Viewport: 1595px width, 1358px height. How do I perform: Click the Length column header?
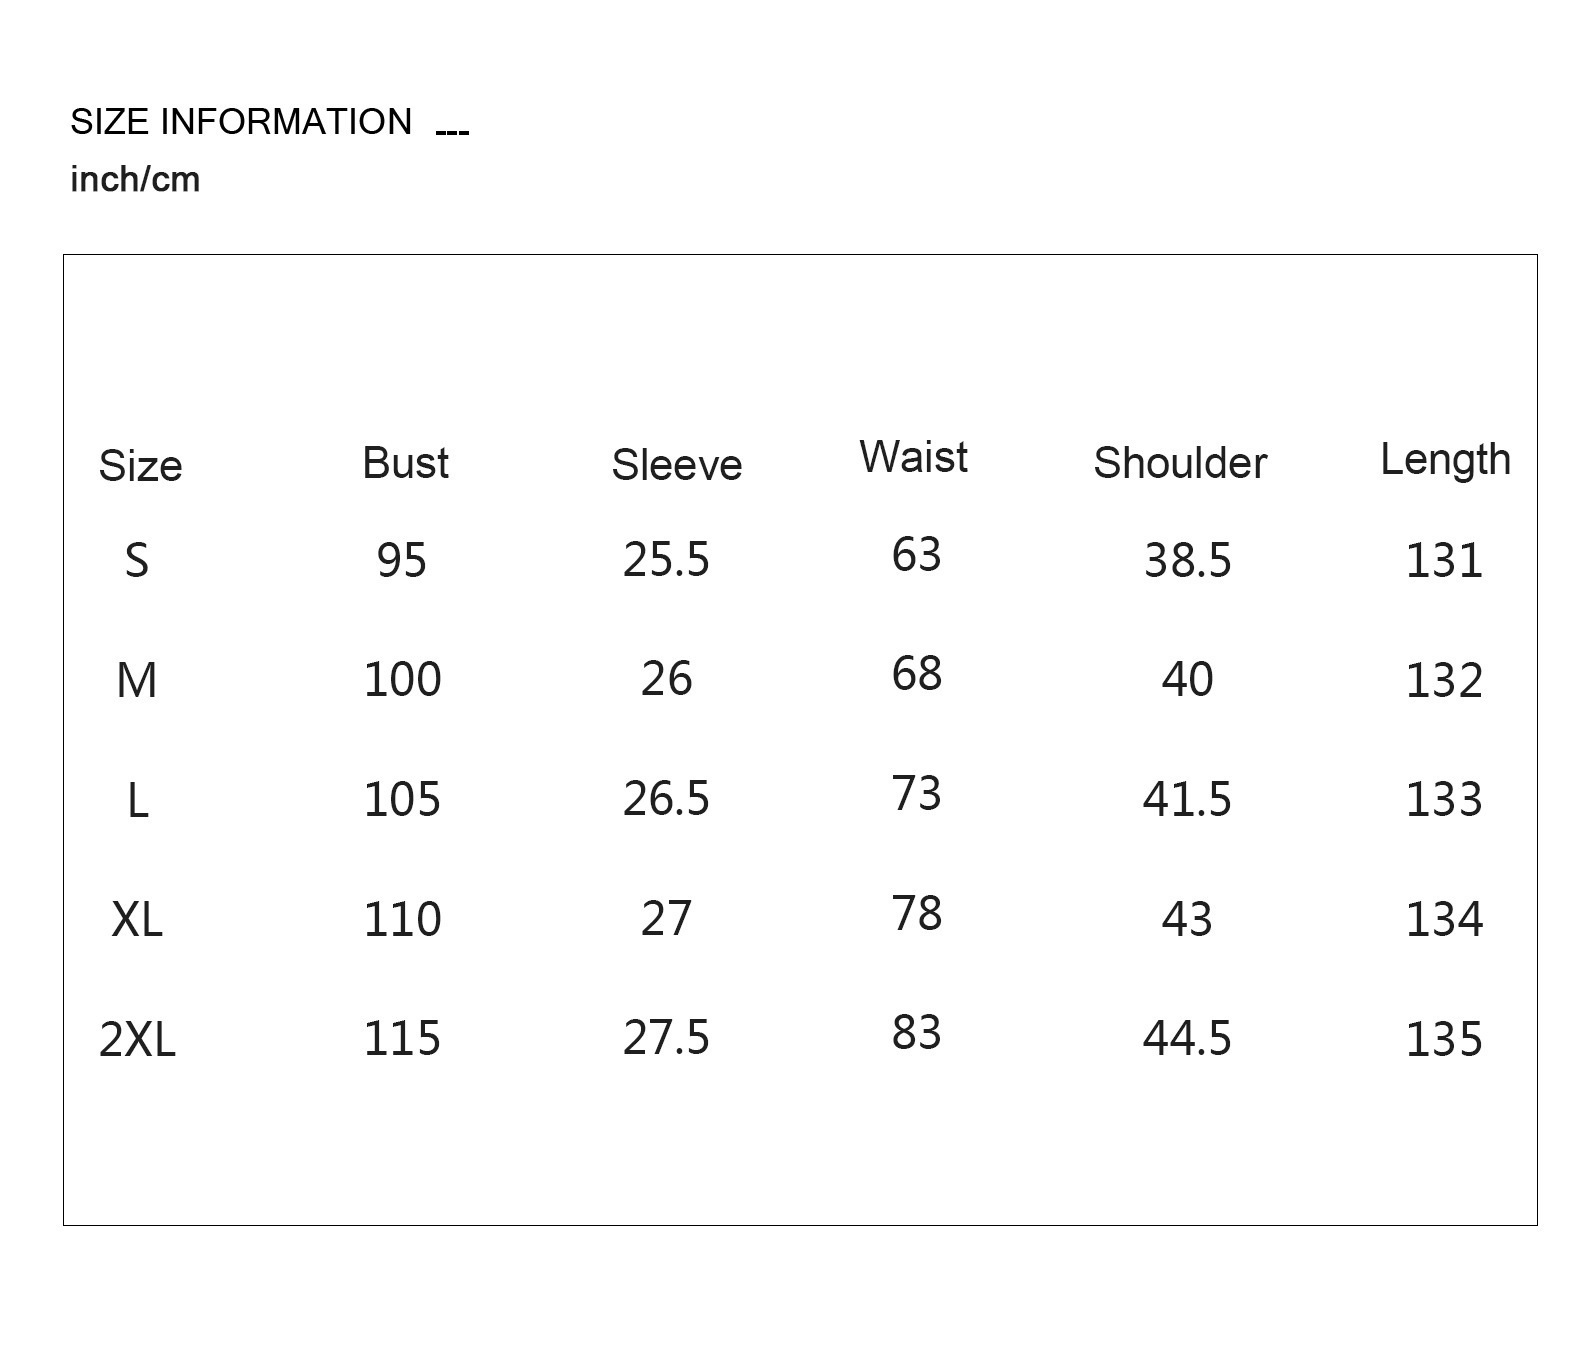[1445, 460]
